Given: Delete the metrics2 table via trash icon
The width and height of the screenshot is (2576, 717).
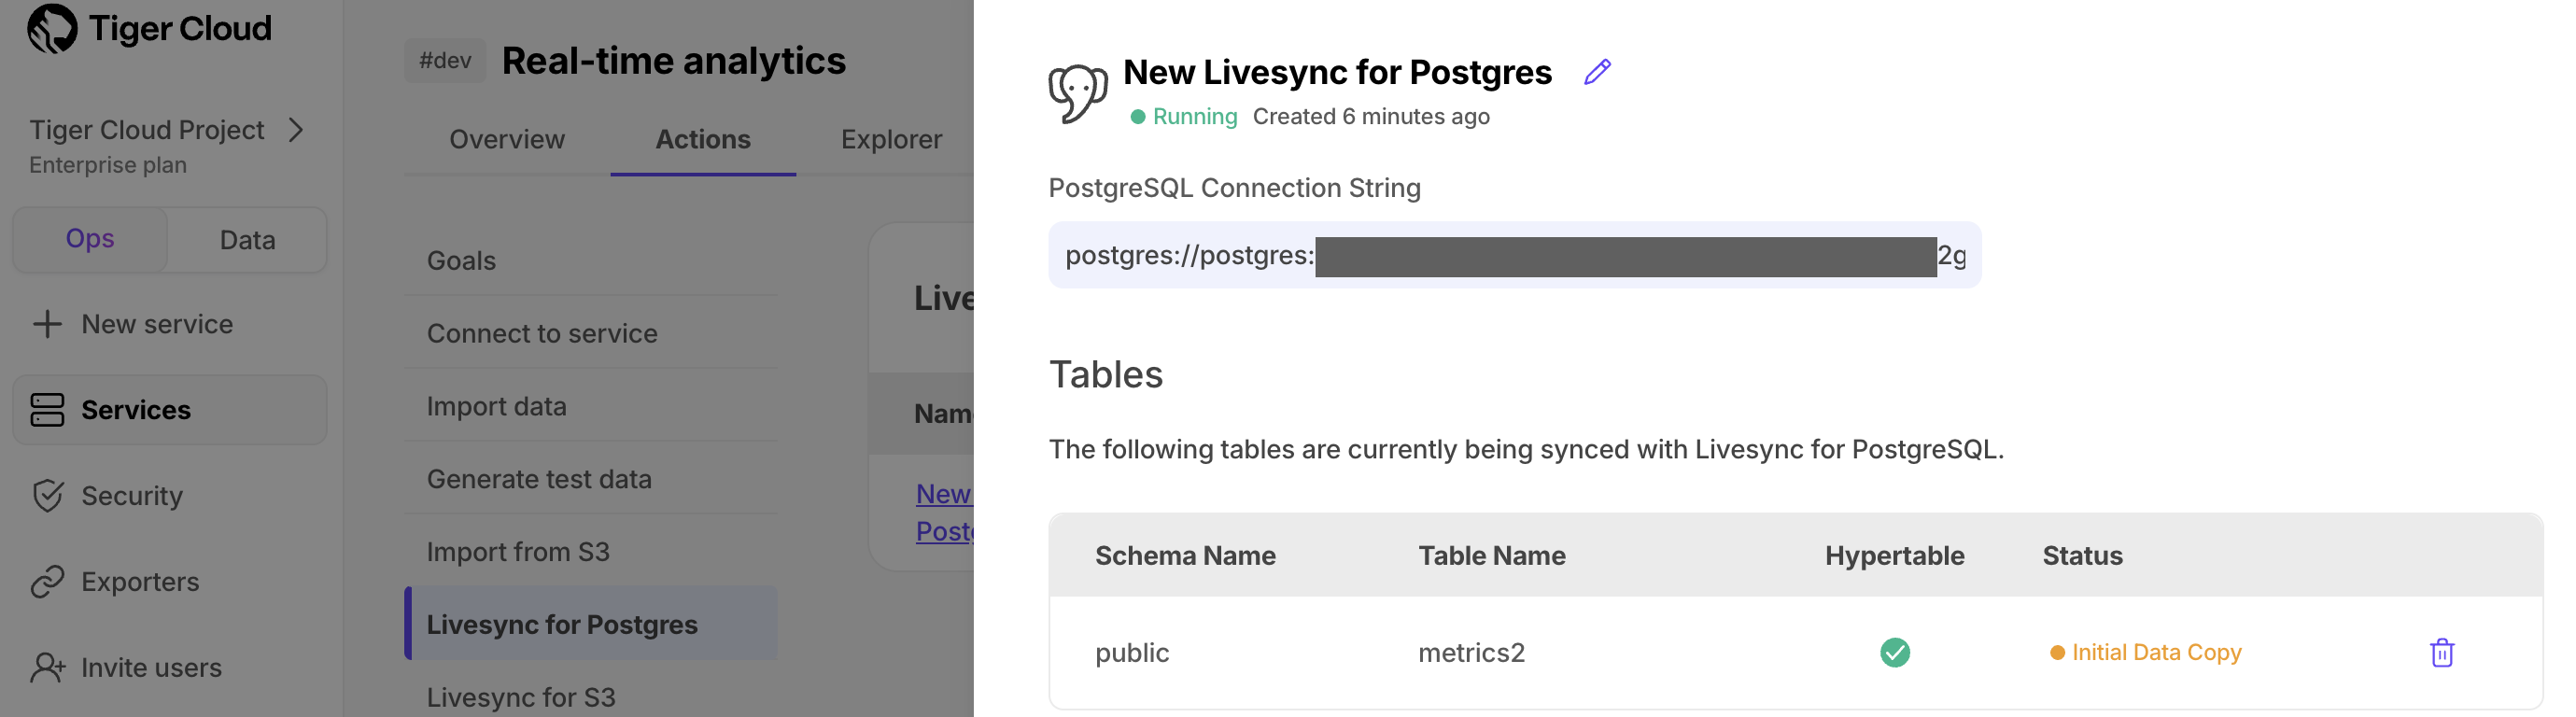Looking at the screenshot, I should click(x=2442, y=652).
